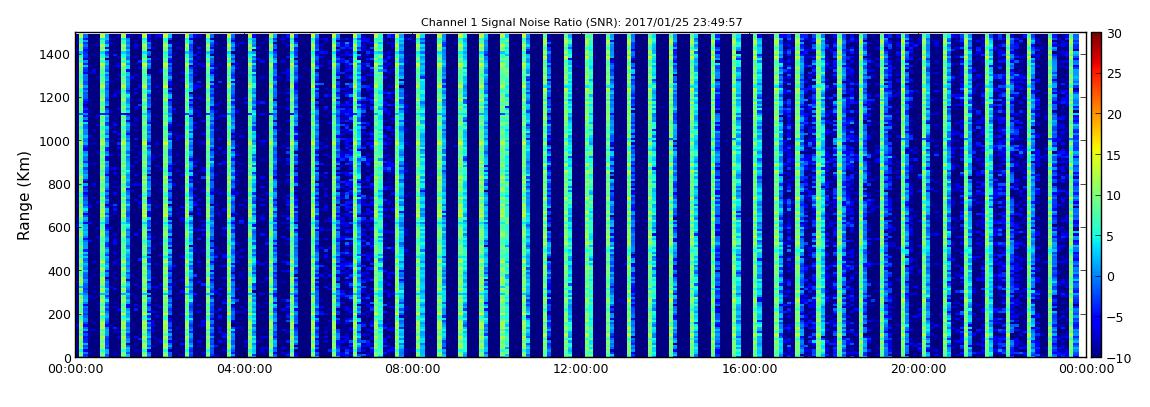
Task: Click the 04:00:00 time axis label
Action: pyautogui.click(x=245, y=369)
